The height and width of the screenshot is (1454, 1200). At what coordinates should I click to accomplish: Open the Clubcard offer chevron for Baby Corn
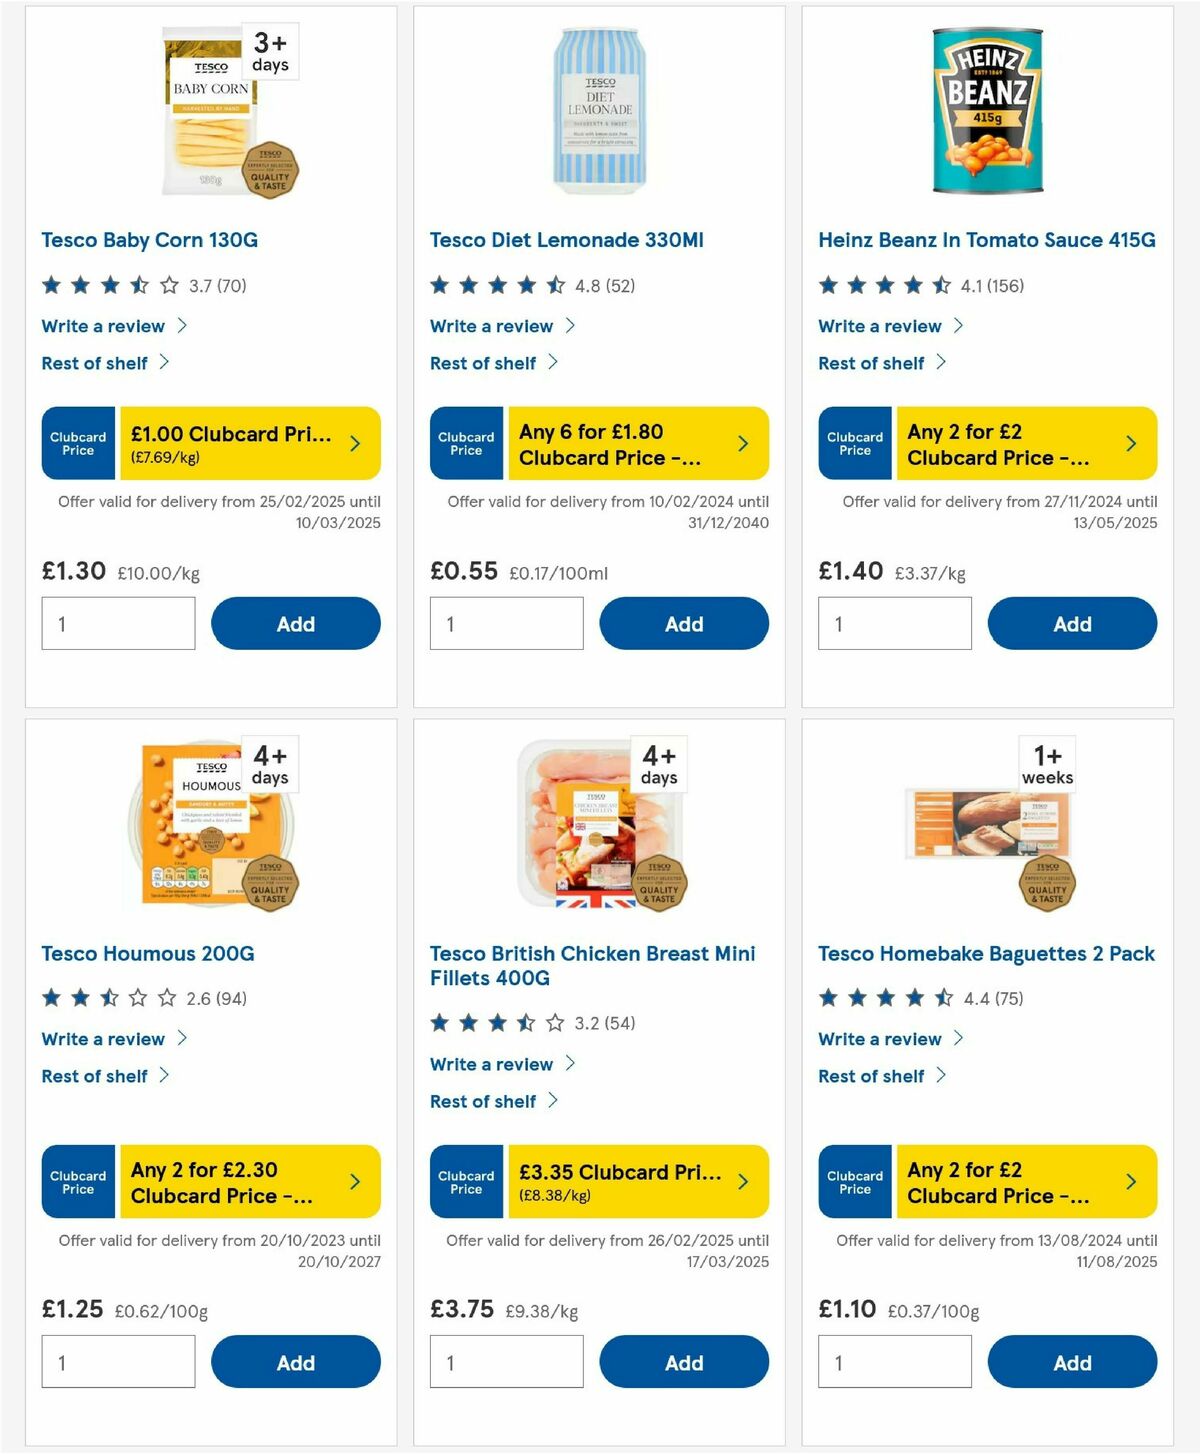coord(354,443)
